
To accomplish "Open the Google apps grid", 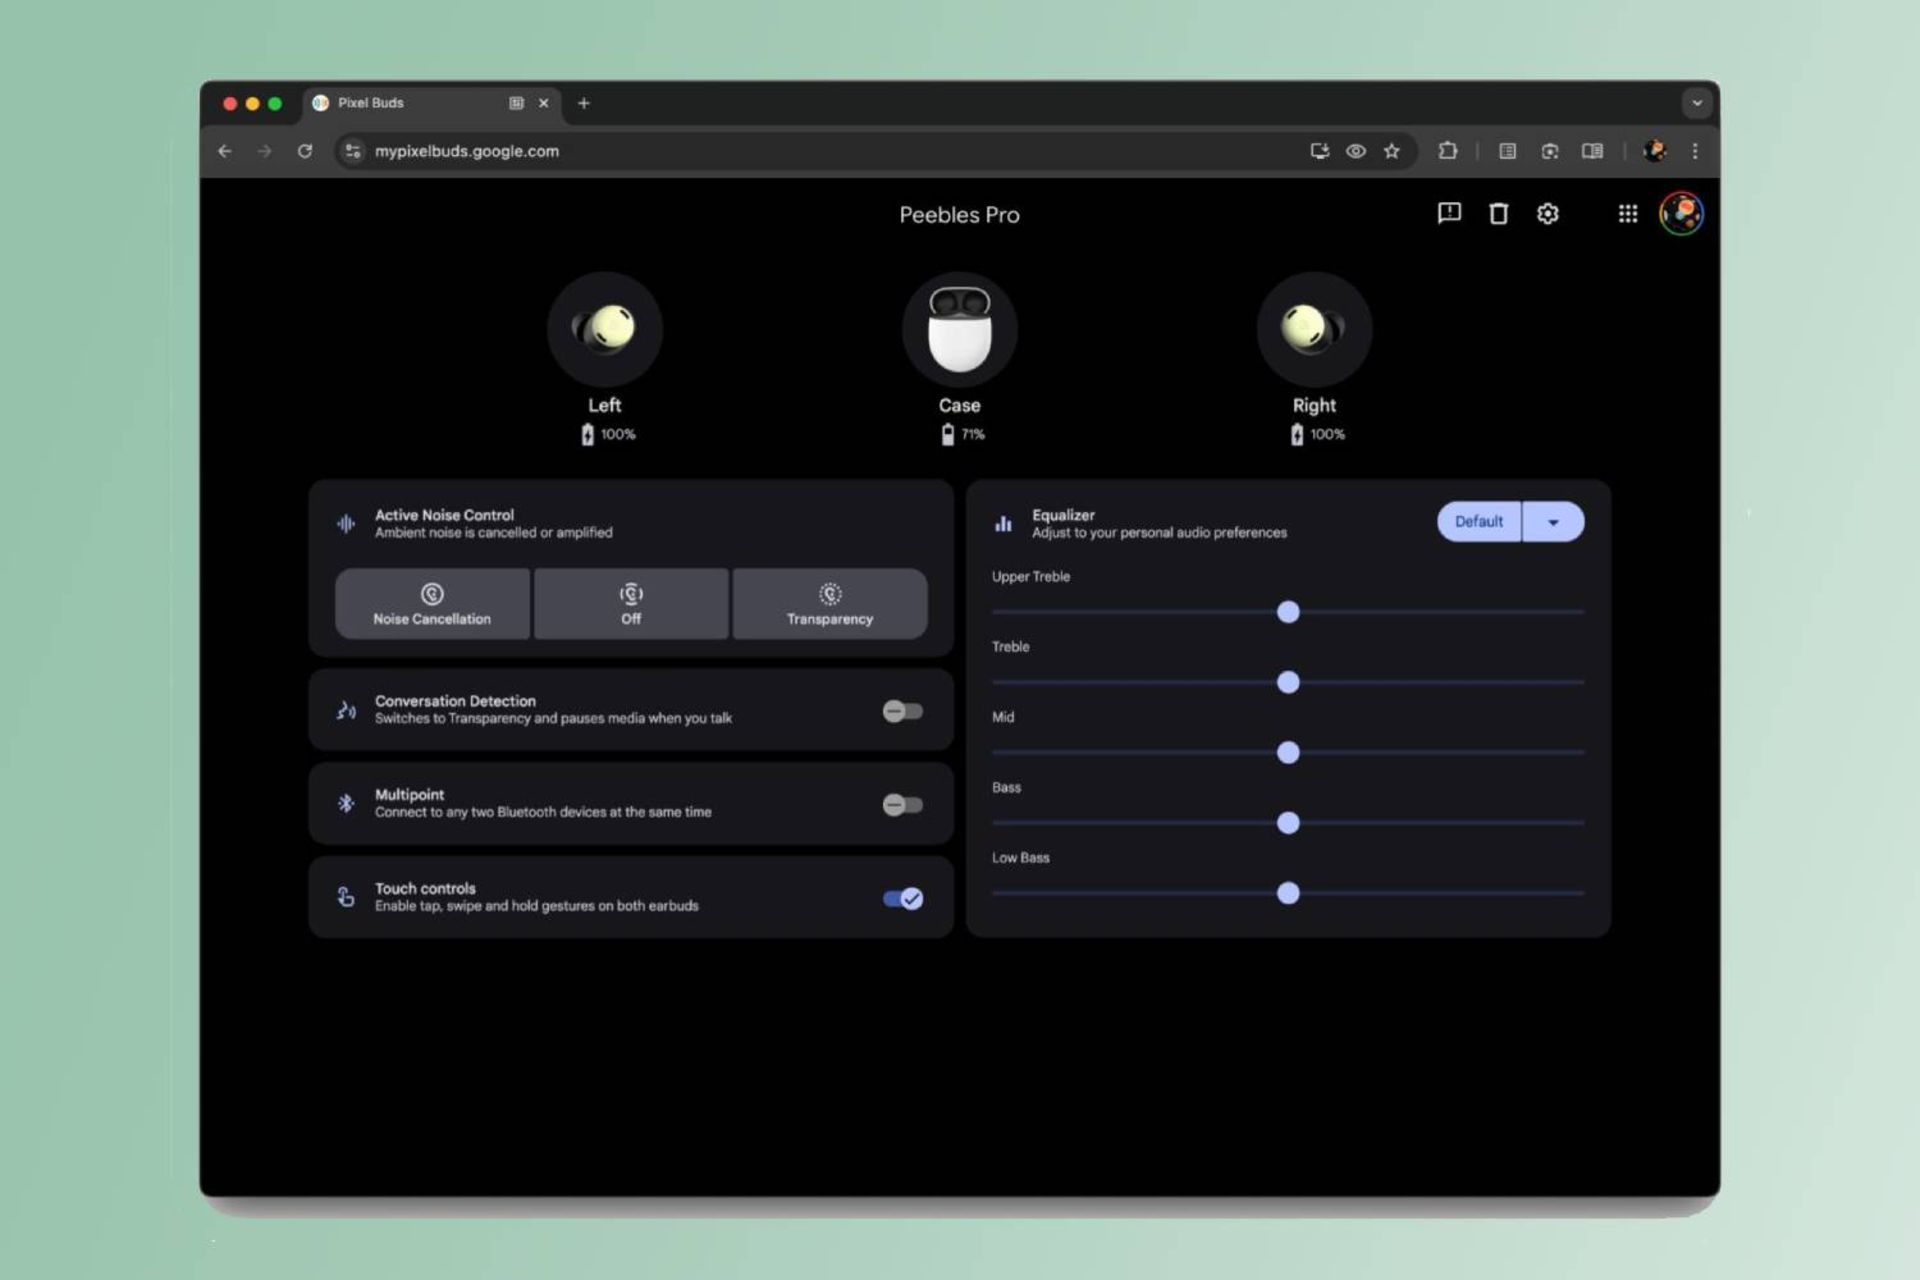I will pos(1628,213).
